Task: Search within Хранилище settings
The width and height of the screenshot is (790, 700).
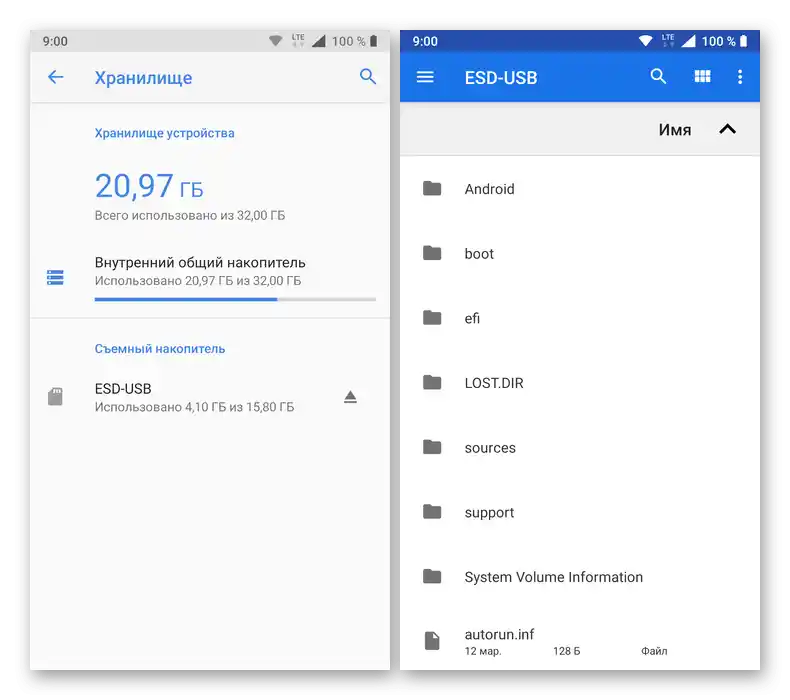Action: point(368,77)
